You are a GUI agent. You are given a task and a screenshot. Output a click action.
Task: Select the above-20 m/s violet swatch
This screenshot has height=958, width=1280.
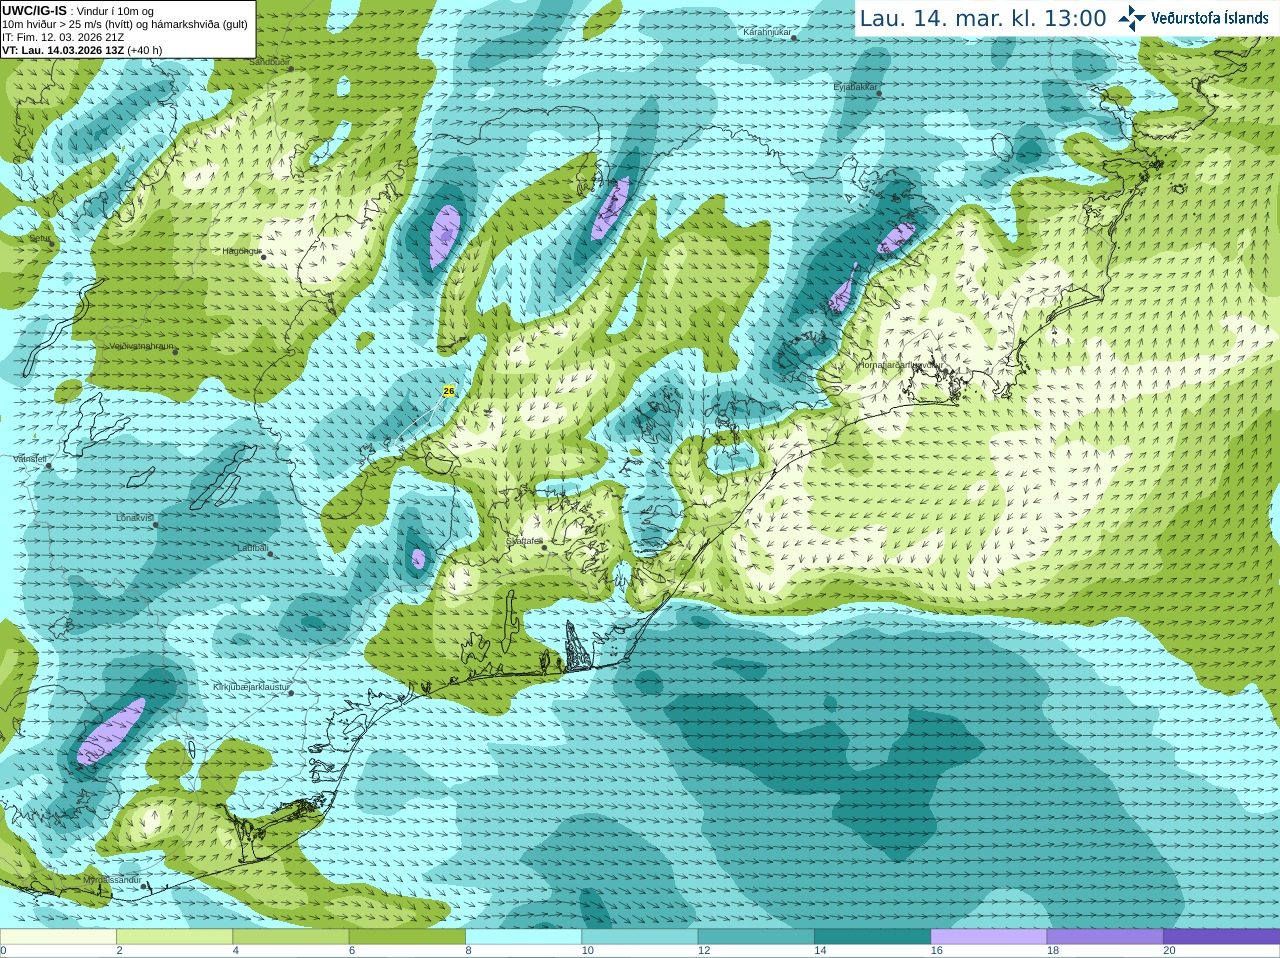[x=1221, y=936]
